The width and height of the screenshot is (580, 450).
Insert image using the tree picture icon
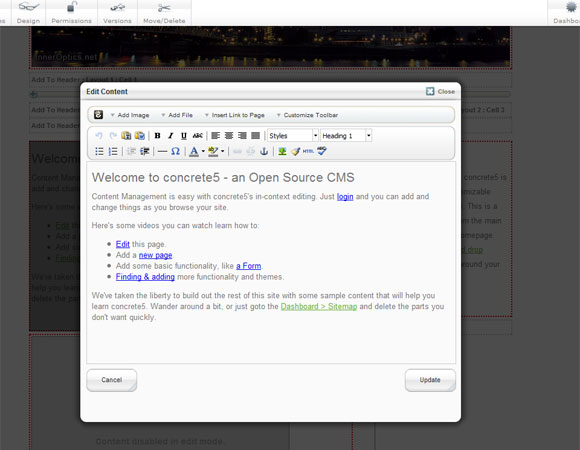(x=282, y=151)
